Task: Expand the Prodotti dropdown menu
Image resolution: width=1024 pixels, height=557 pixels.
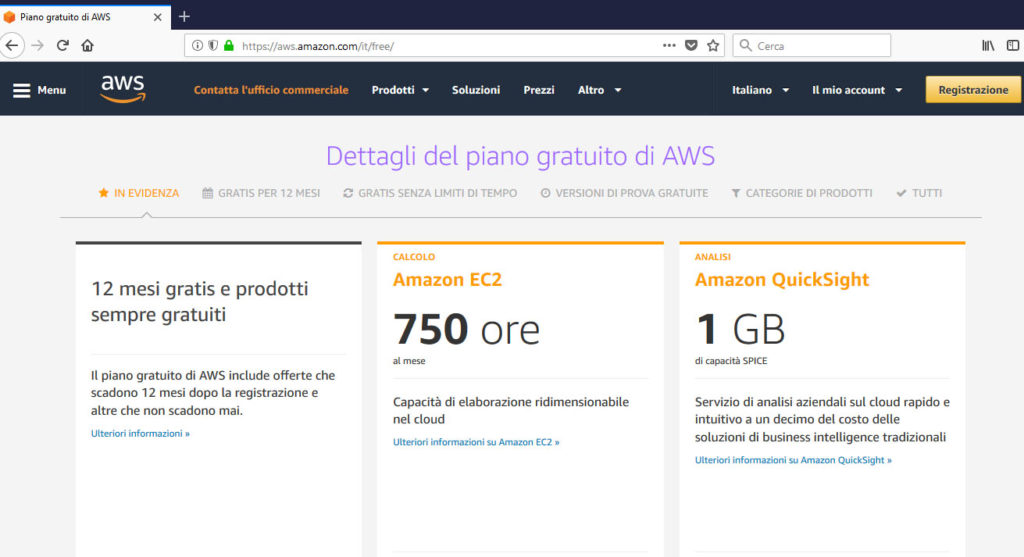Action: click(400, 90)
